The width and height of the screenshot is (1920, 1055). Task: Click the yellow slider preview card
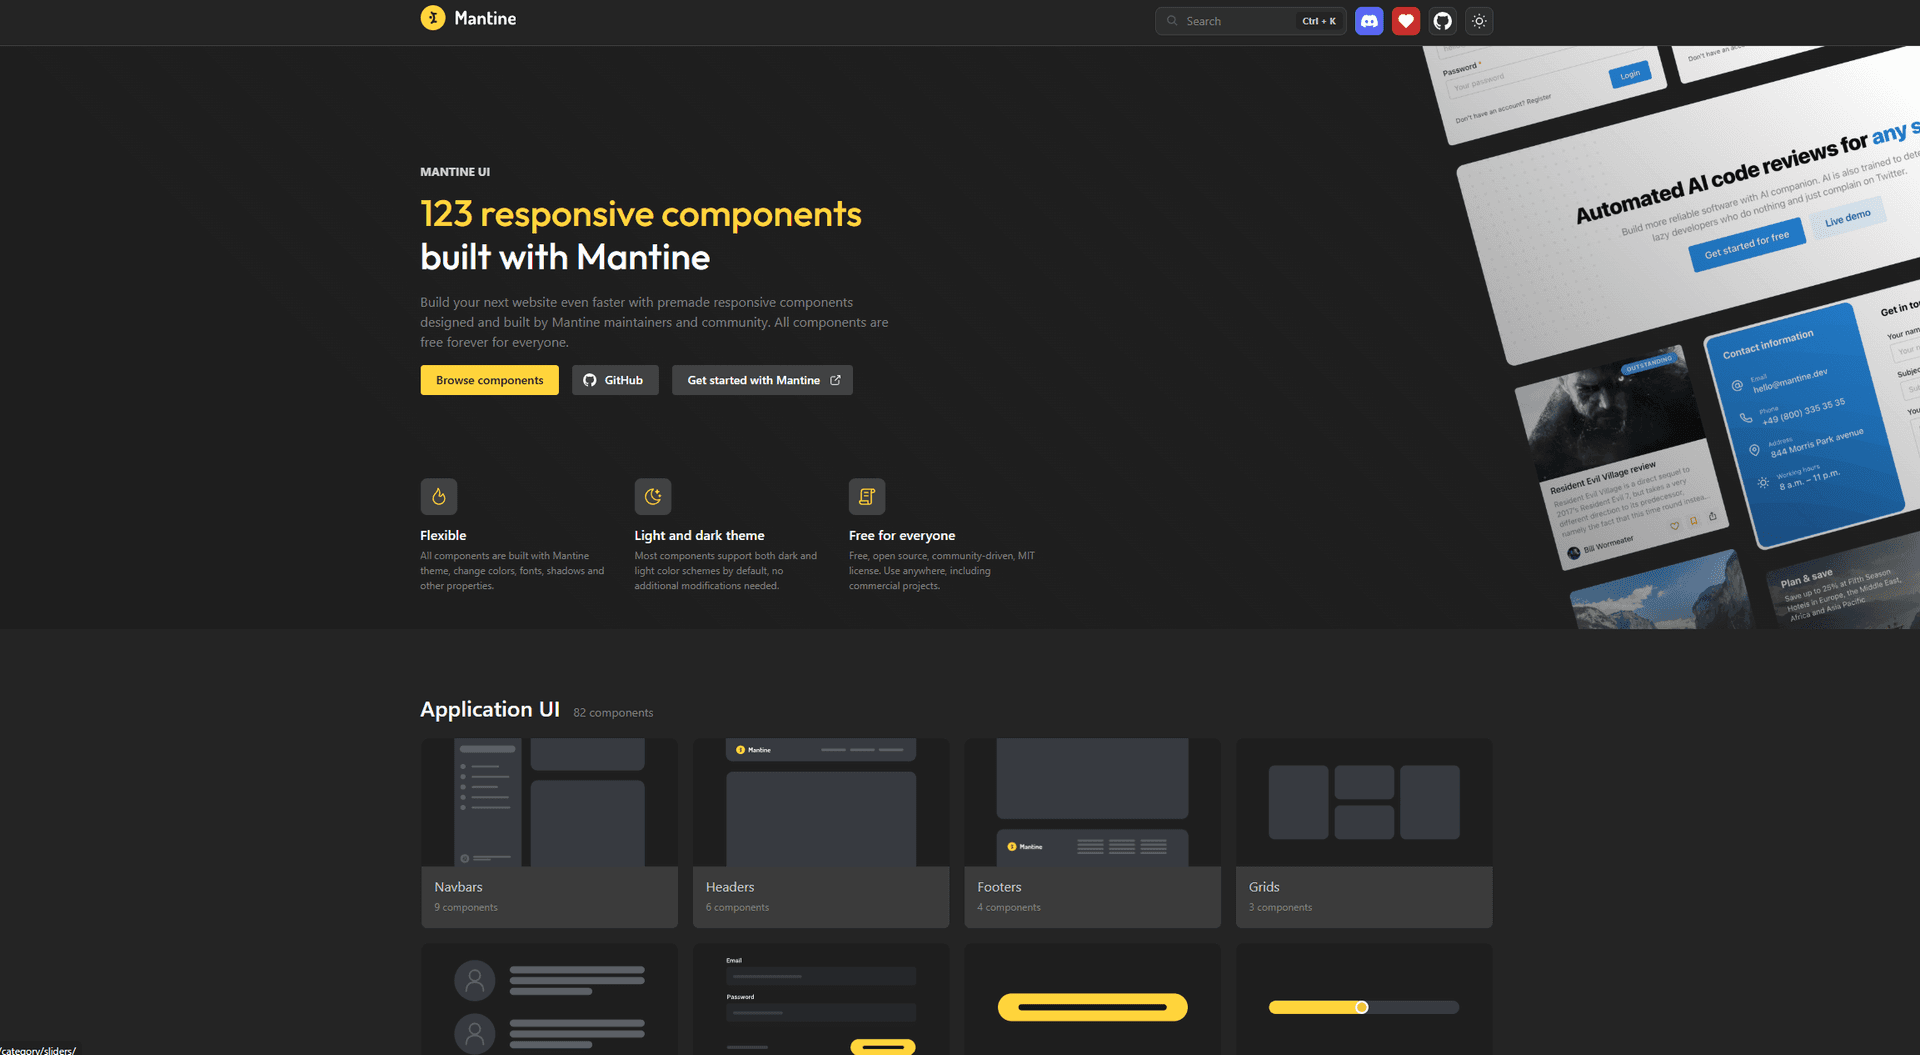1363,1000
